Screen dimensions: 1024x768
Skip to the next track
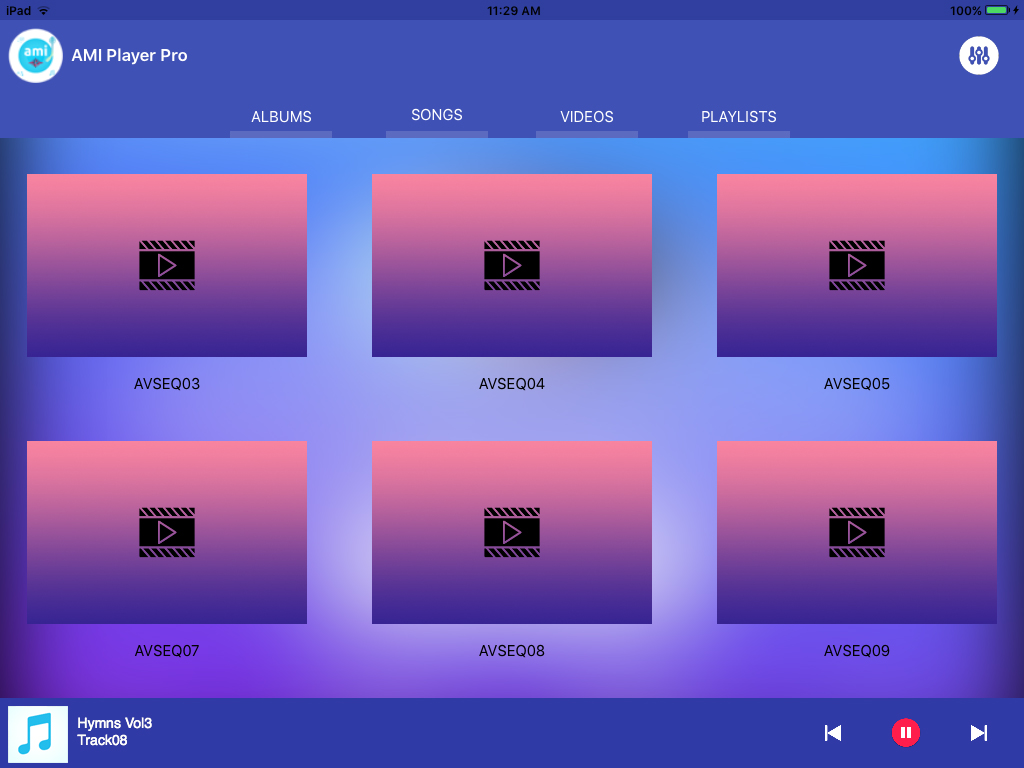pyautogui.click(x=978, y=733)
